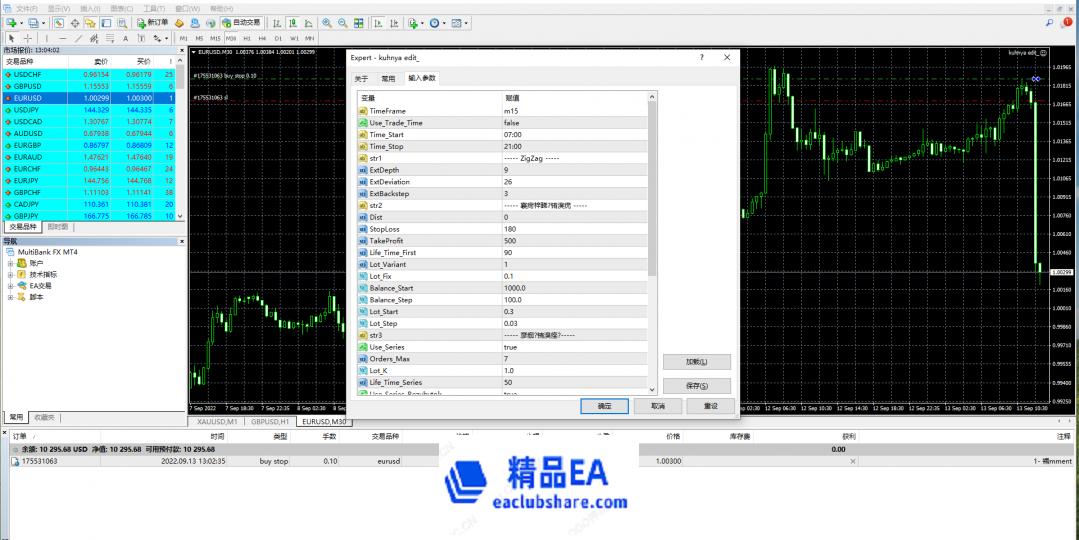Expand the 脚本 node in Navigator
This screenshot has height=540, width=1079.
point(11,297)
